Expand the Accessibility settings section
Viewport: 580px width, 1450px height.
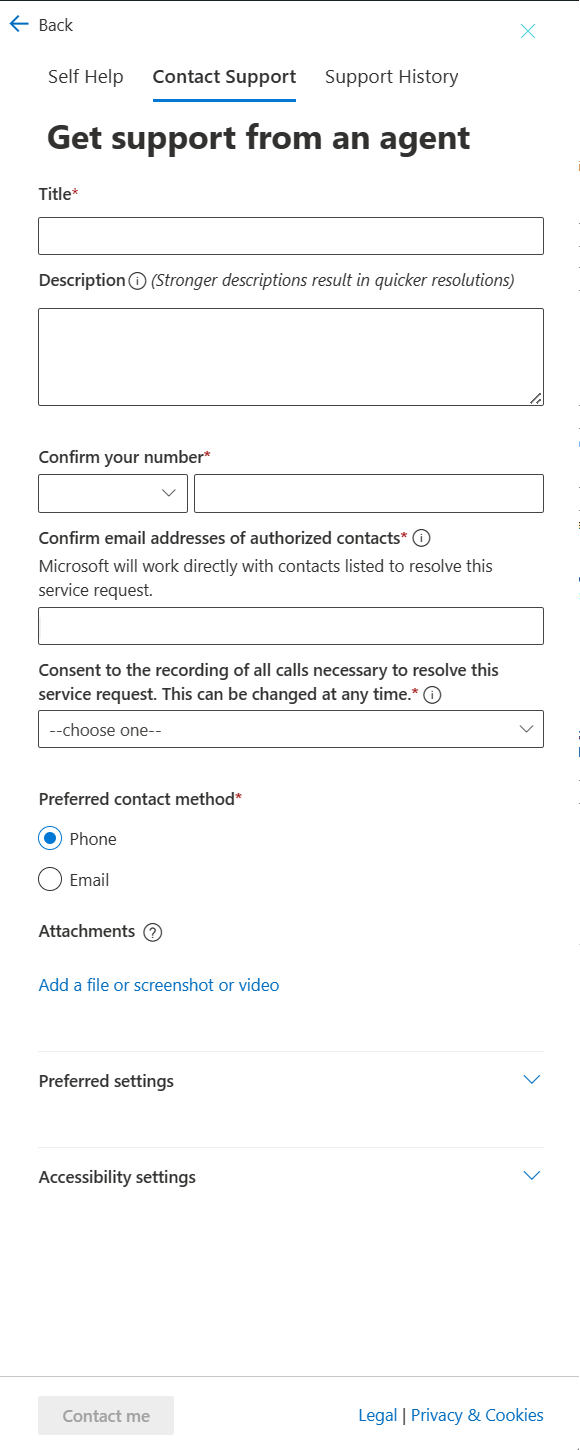pos(291,1177)
